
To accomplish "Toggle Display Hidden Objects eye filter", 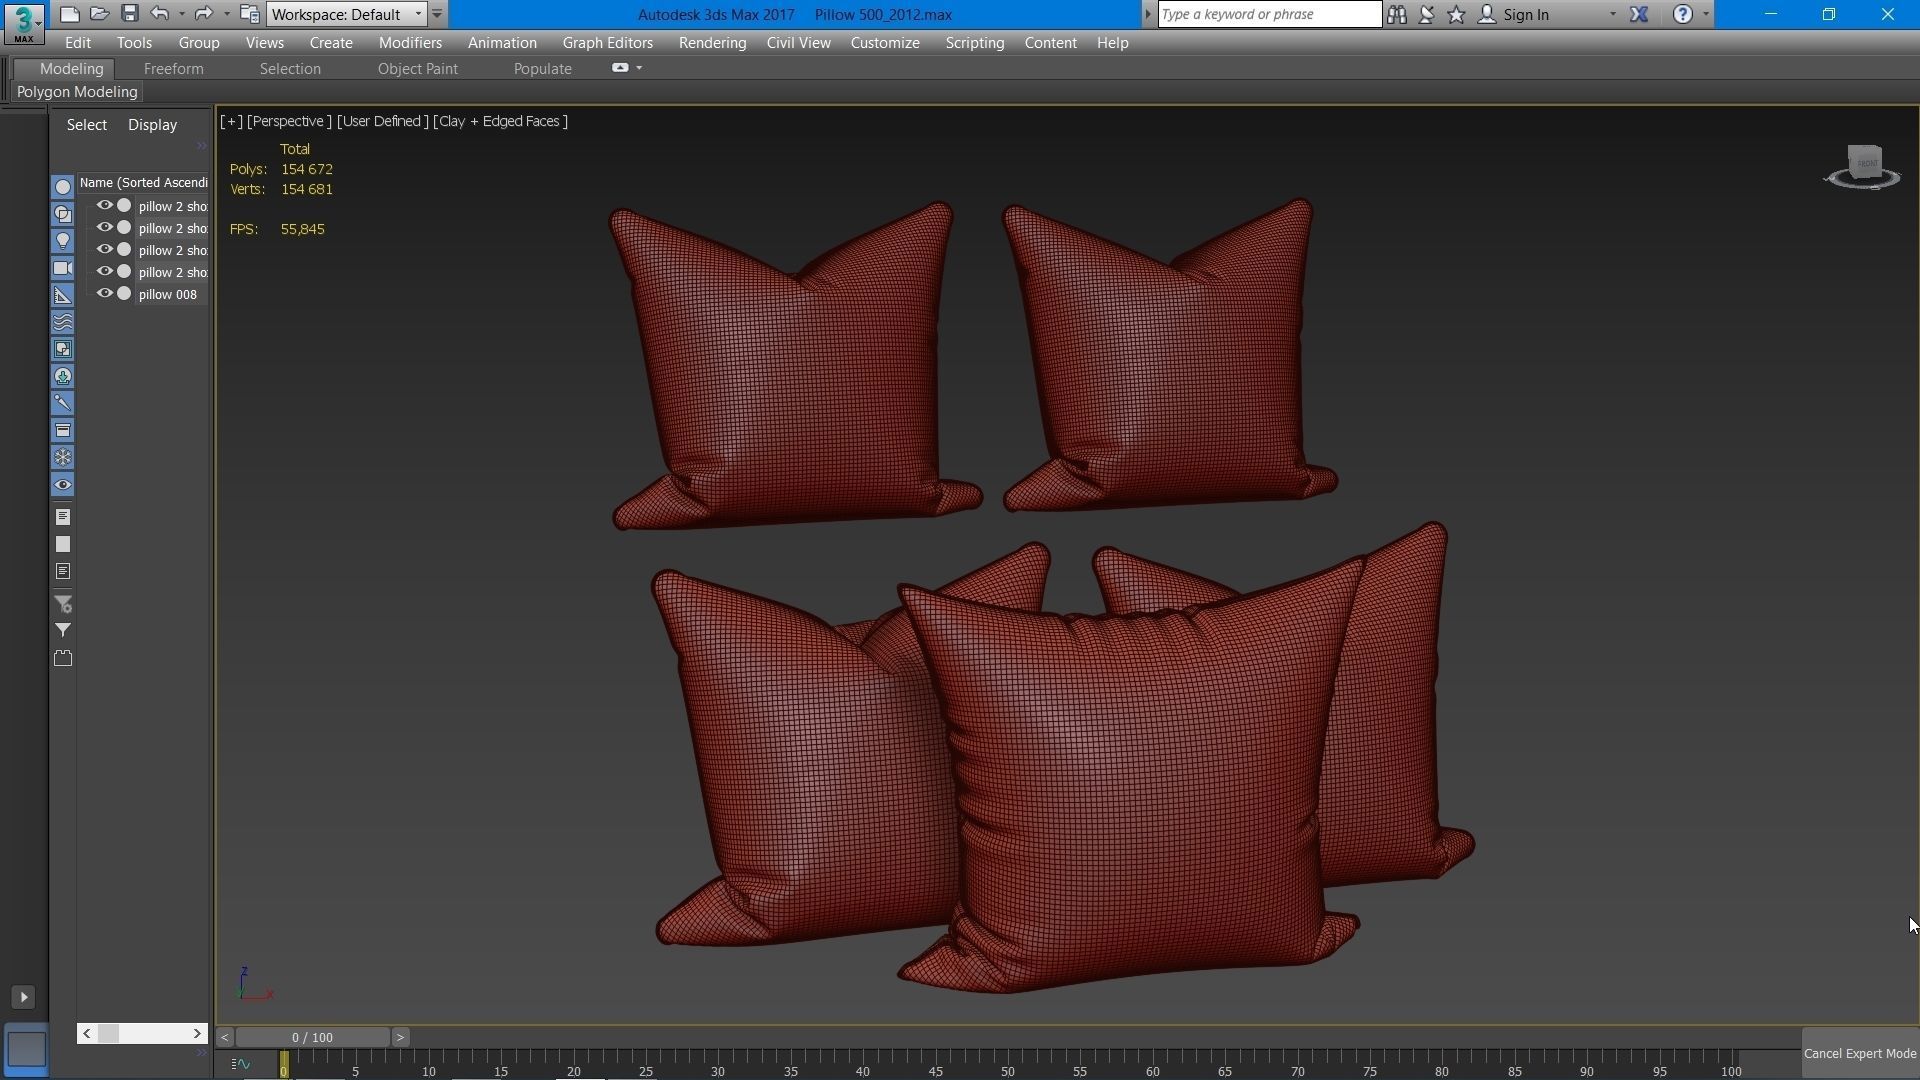I will (63, 485).
